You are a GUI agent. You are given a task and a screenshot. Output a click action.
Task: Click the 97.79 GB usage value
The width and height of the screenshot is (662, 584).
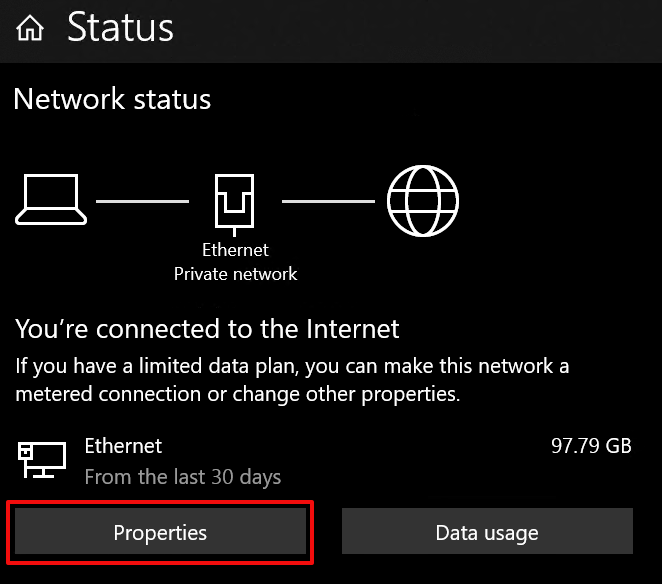pos(591,446)
